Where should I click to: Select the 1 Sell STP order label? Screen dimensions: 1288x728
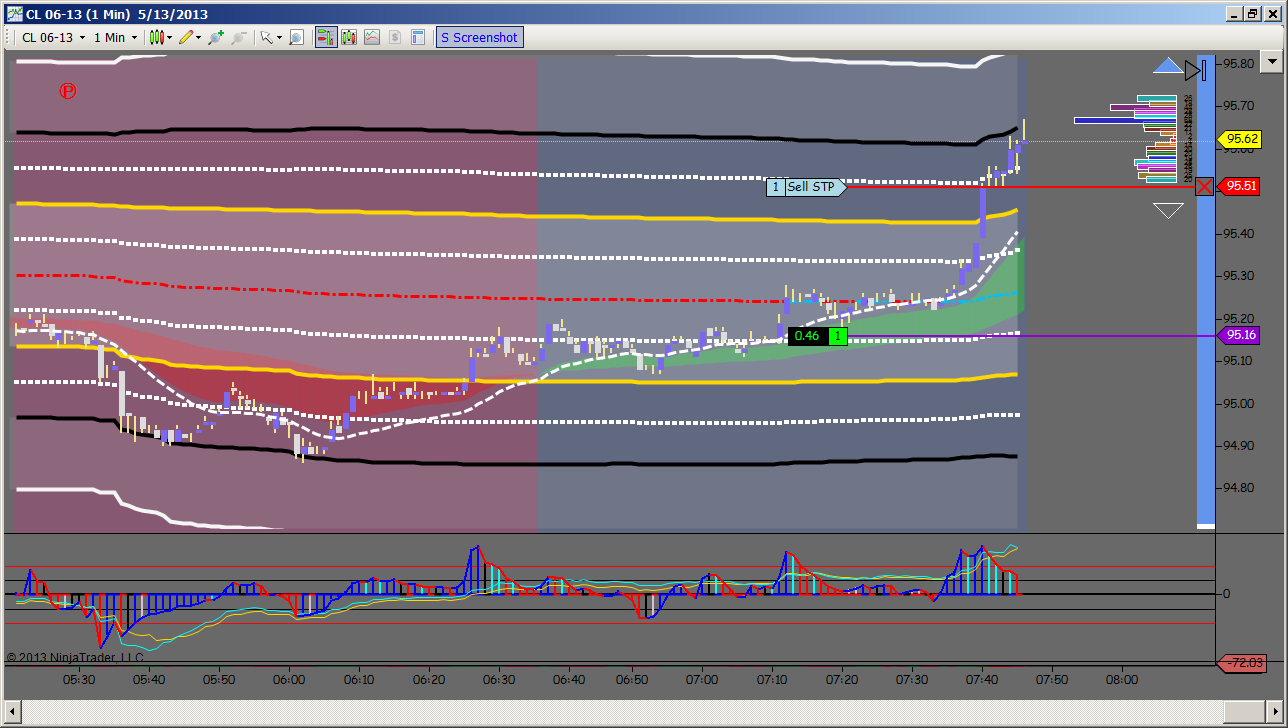click(807, 187)
